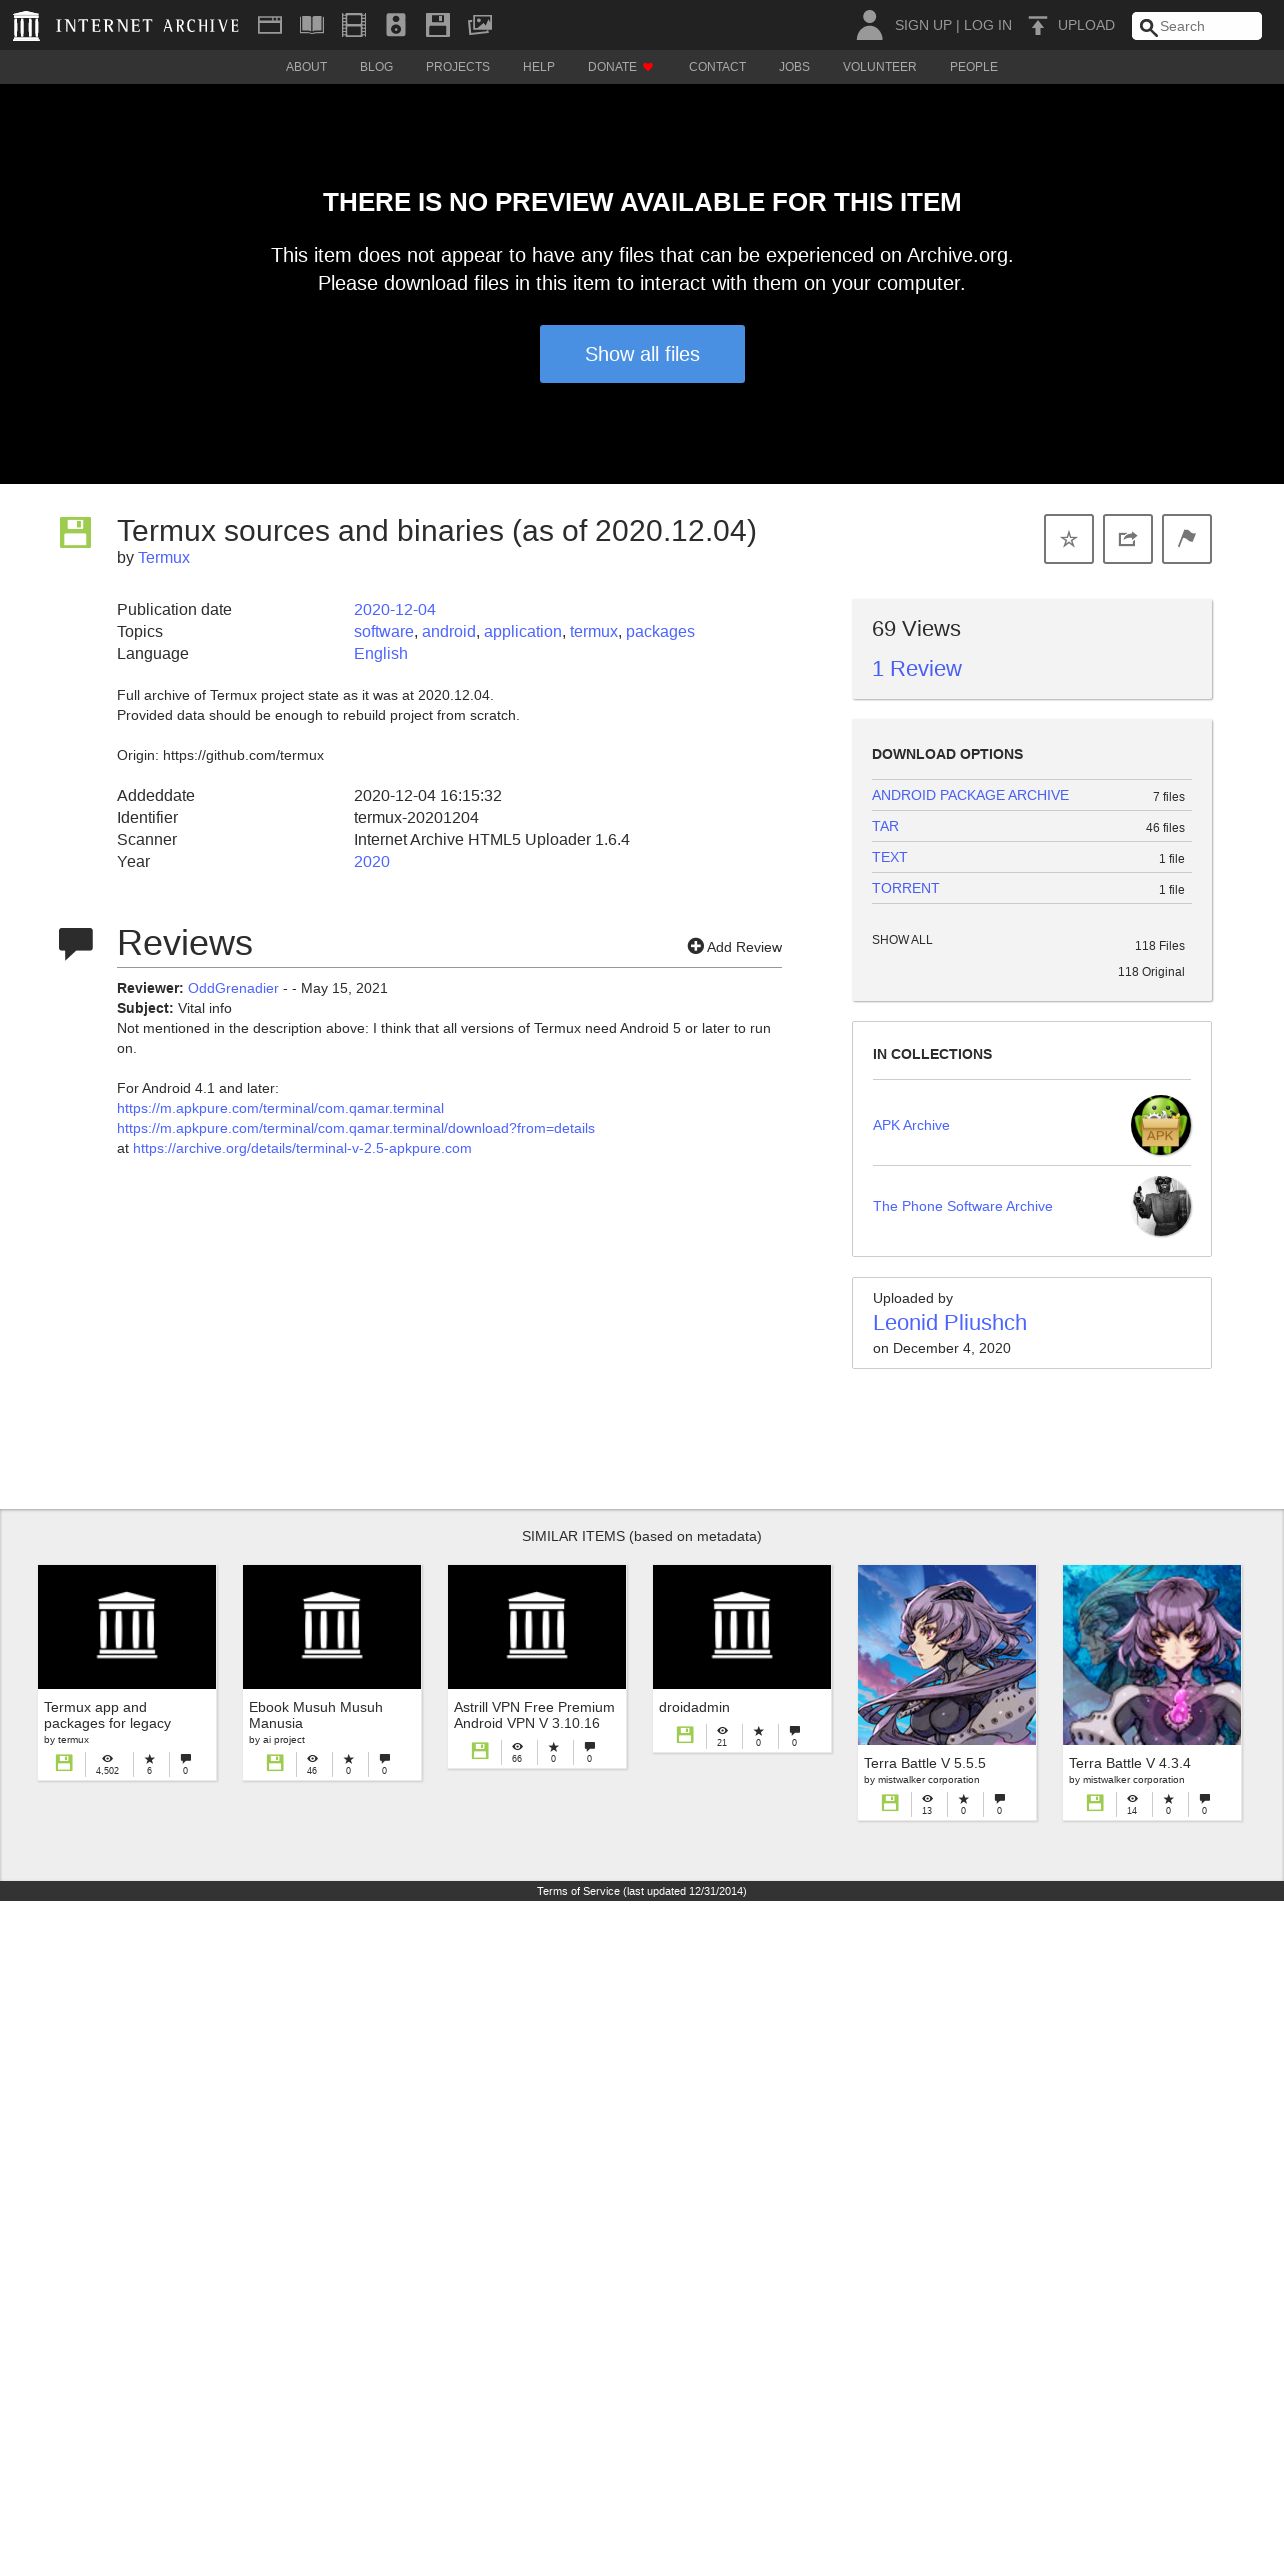Click the Show all files button

pos(642,354)
